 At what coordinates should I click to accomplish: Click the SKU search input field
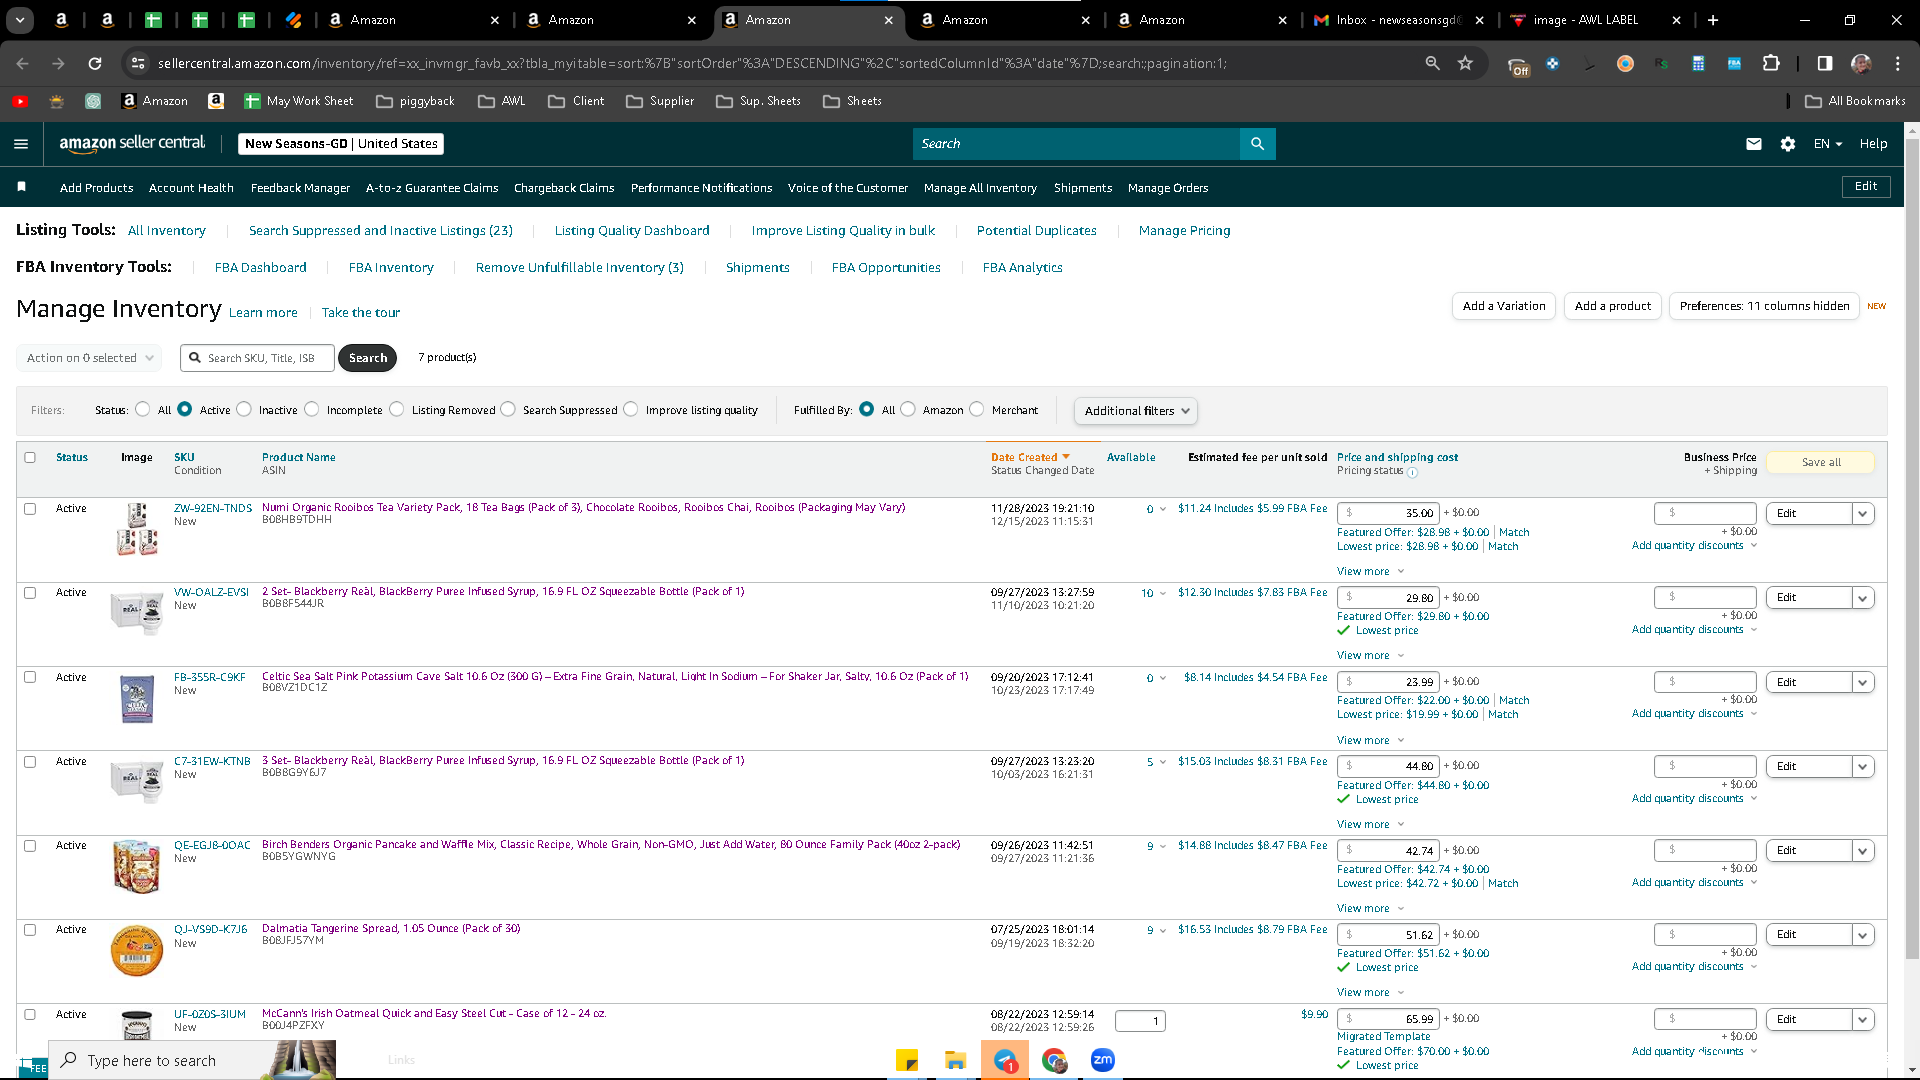(x=258, y=358)
